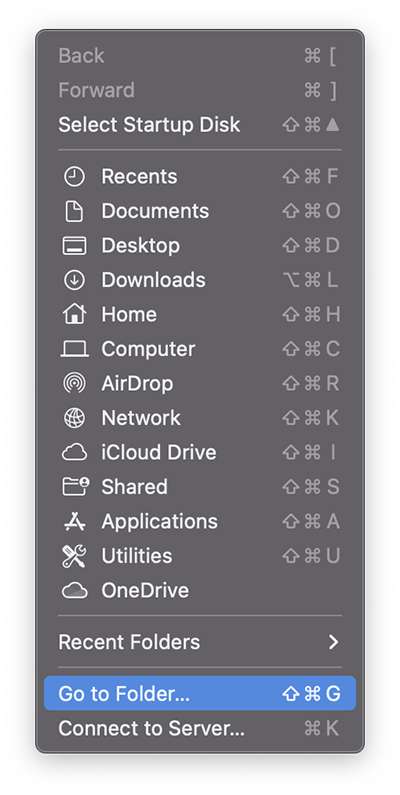Click the Desktop icon
Screen dimensions: 400x795
click(x=75, y=246)
